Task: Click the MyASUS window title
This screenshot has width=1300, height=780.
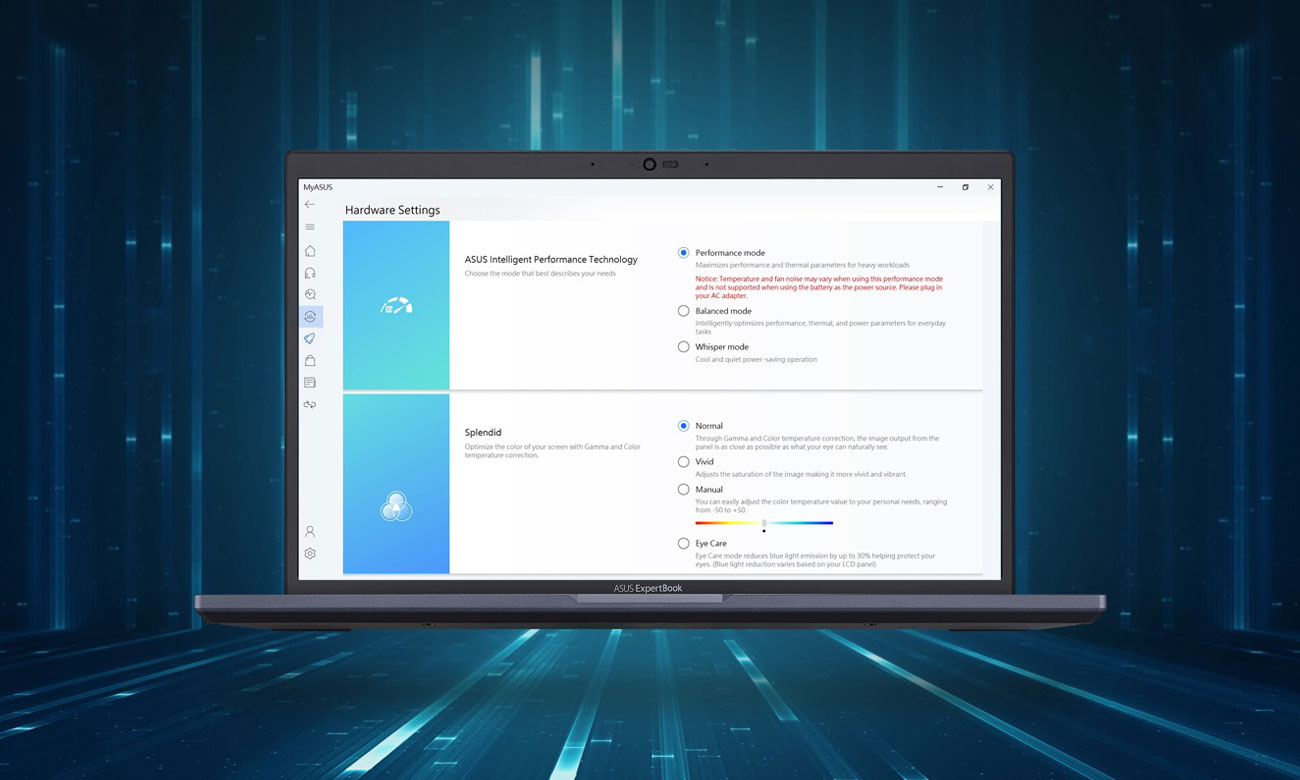Action: tap(318, 187)
